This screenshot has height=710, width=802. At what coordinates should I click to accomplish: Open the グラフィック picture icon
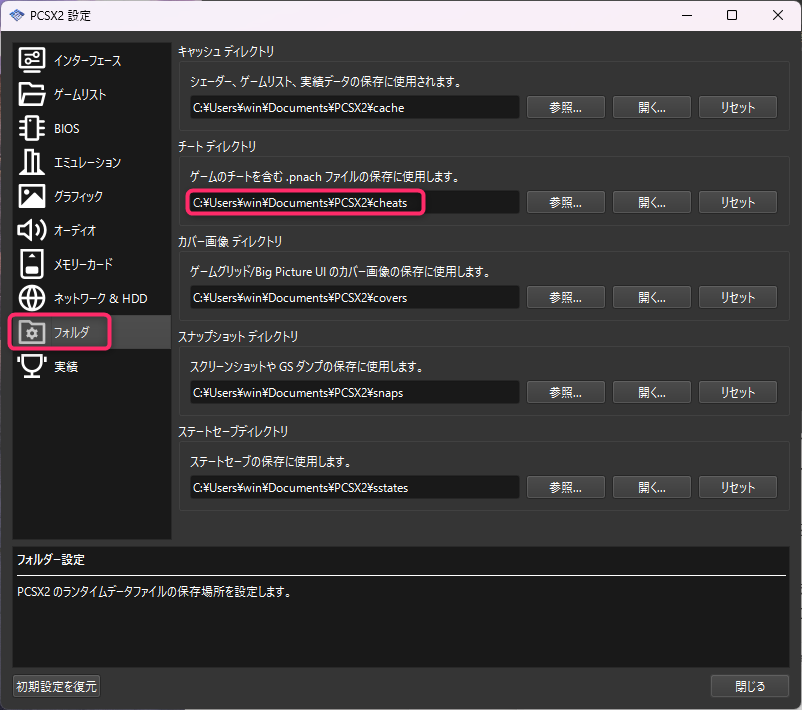[x=32, y=196]
